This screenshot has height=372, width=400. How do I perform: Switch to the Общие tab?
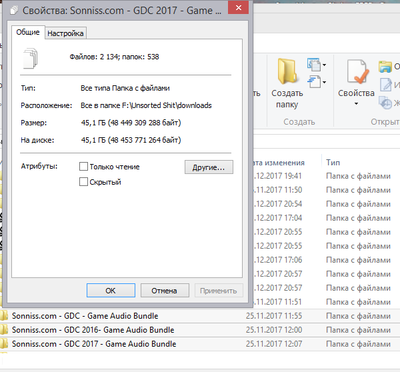click(28, 32)
